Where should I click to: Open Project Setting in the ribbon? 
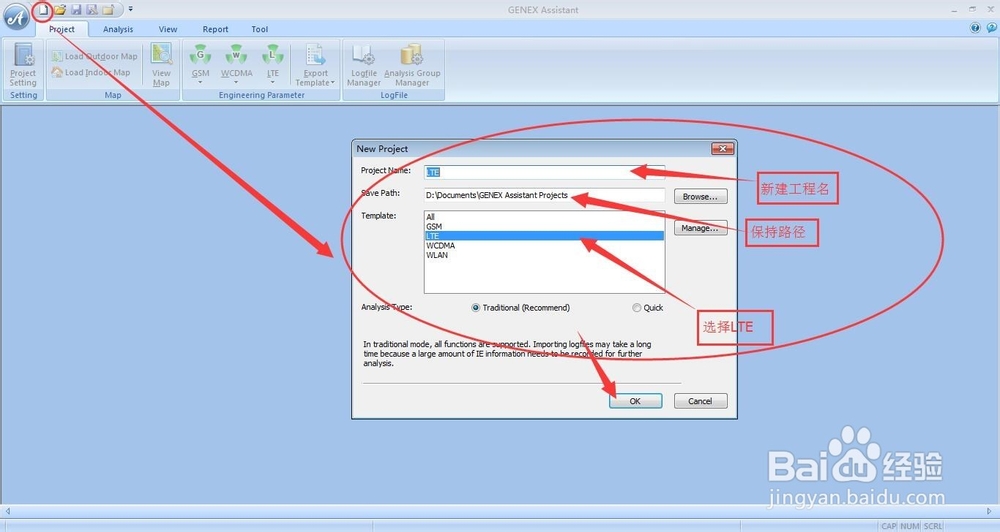tap(23, 64)
